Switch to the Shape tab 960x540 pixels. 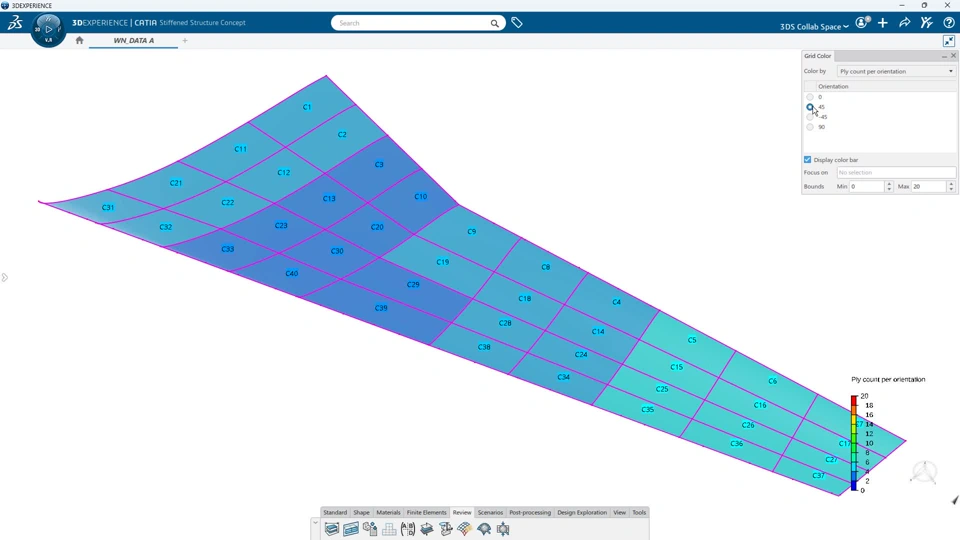click(x=361, y=512)
